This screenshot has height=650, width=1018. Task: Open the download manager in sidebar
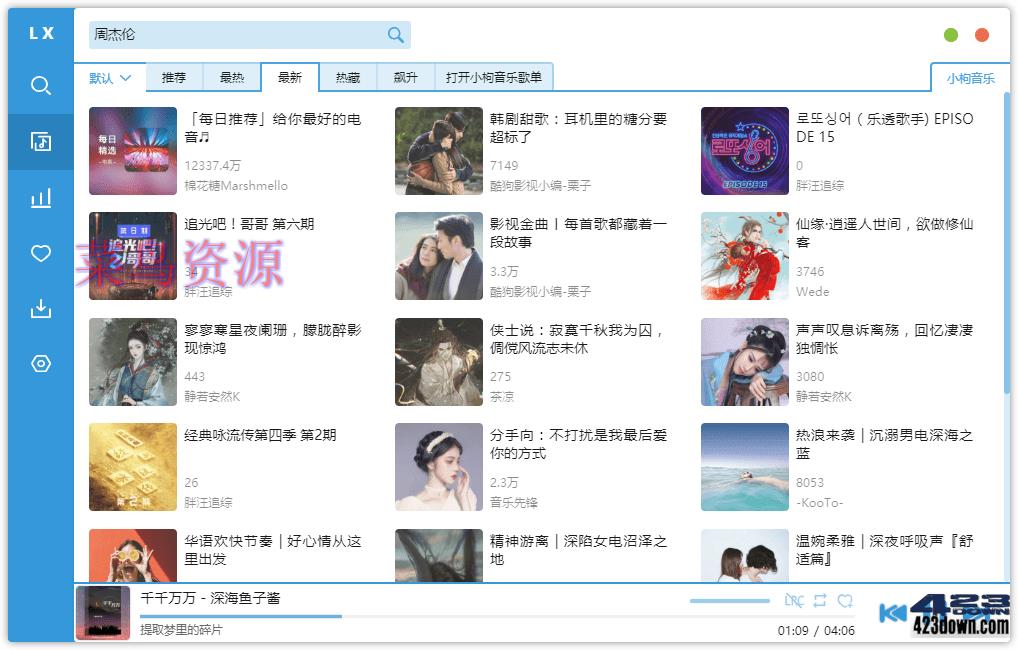click(x=40, y=308)
